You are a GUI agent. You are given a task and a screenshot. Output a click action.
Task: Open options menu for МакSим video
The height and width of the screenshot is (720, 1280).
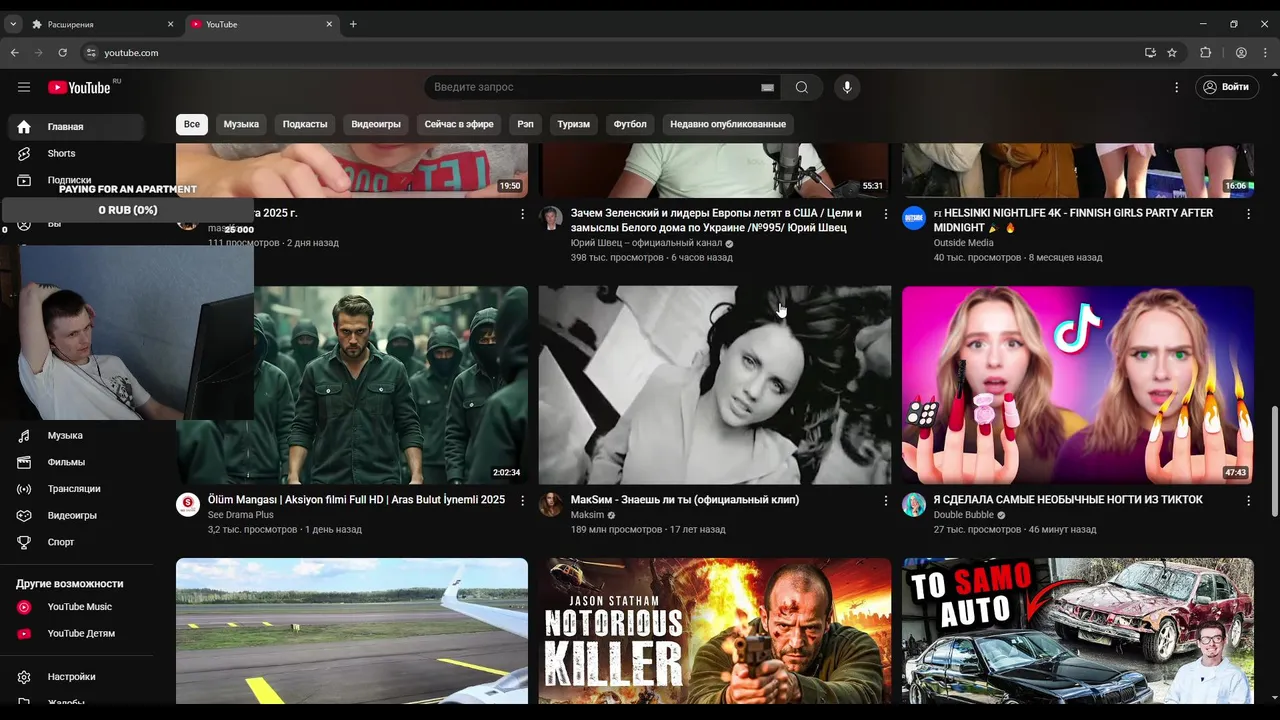pyautogui.click(x=885, y=500)
